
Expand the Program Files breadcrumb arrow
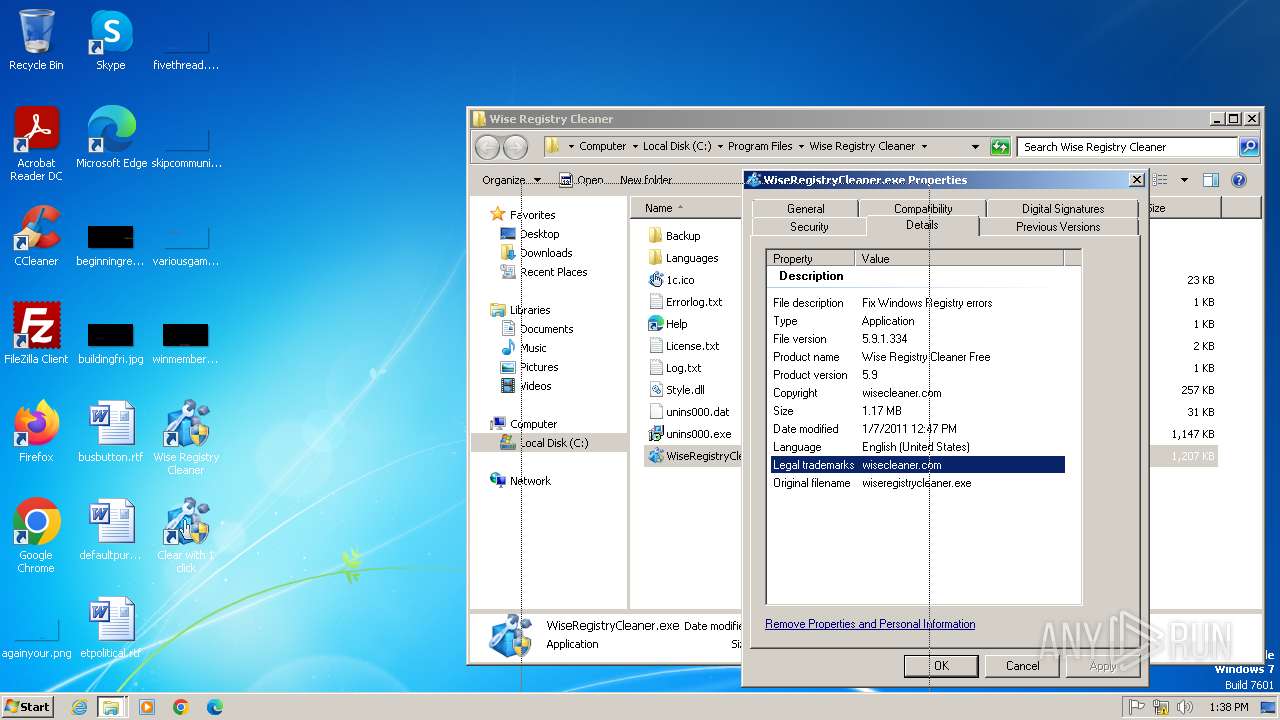[800, 146]
